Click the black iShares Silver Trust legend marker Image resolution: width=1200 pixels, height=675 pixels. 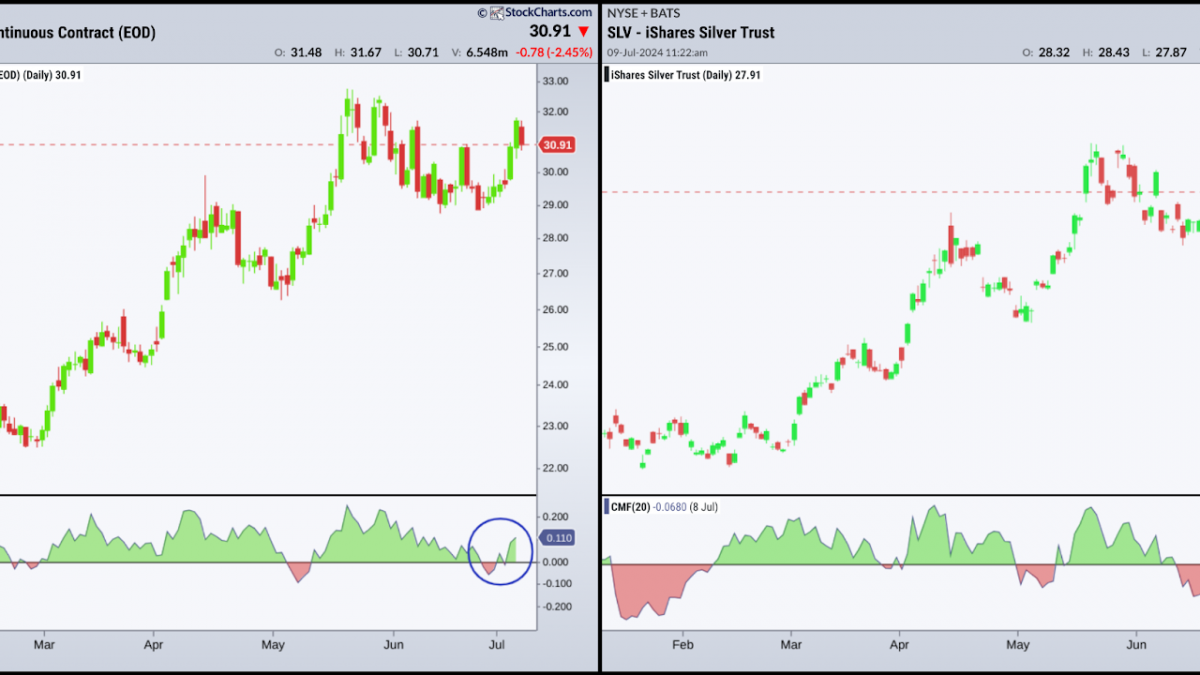coord(606,74)
